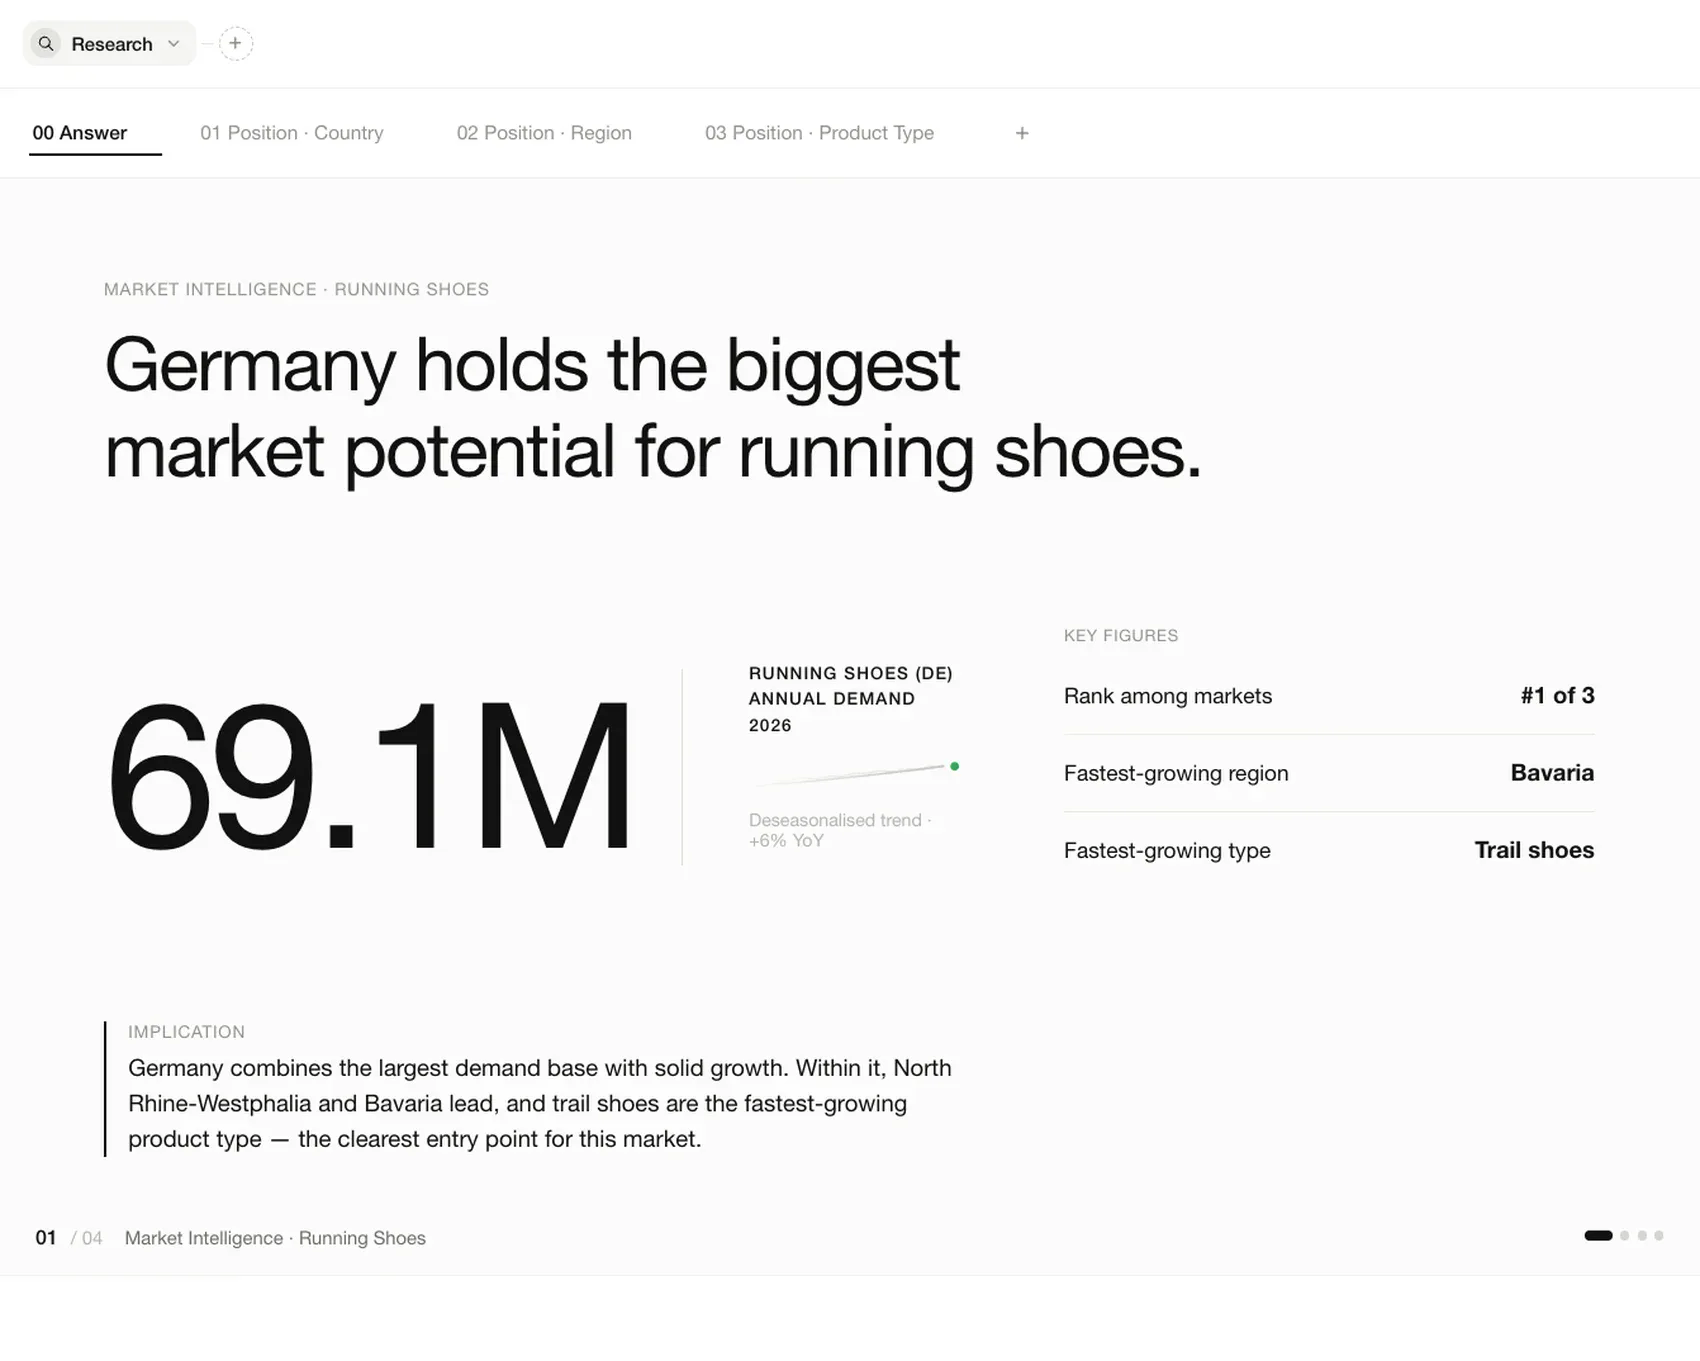Click the 'MARKET INTELLIGENCE · RUNNING SHOES' header label

[296, 289]
